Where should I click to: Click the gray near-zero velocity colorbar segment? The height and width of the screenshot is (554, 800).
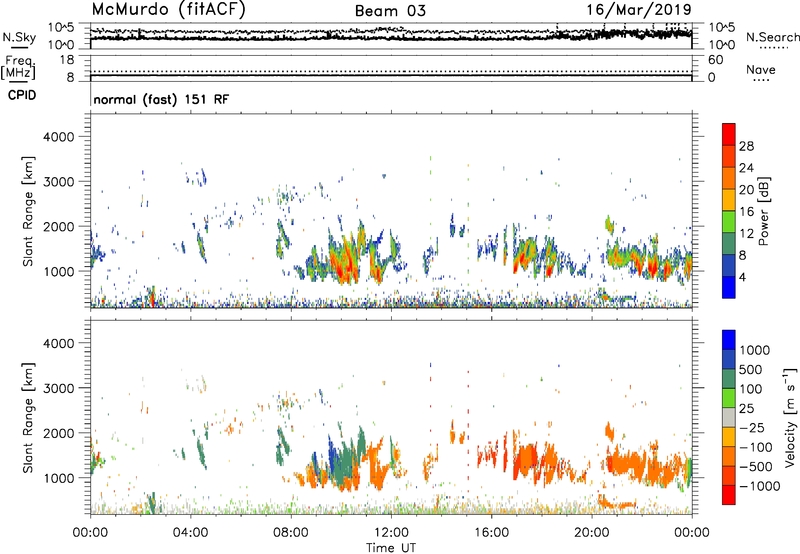(x=729, y=418)
